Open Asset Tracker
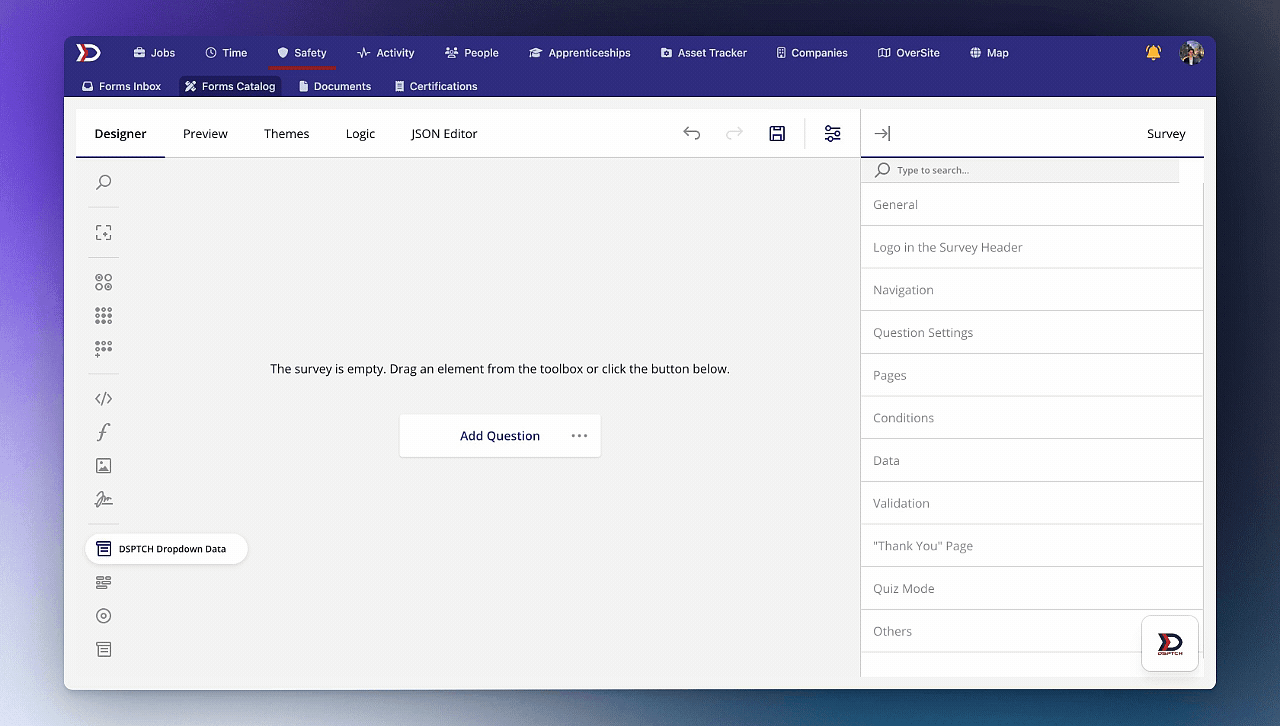This screenshot has height=726, width=1280. (704, 53)
